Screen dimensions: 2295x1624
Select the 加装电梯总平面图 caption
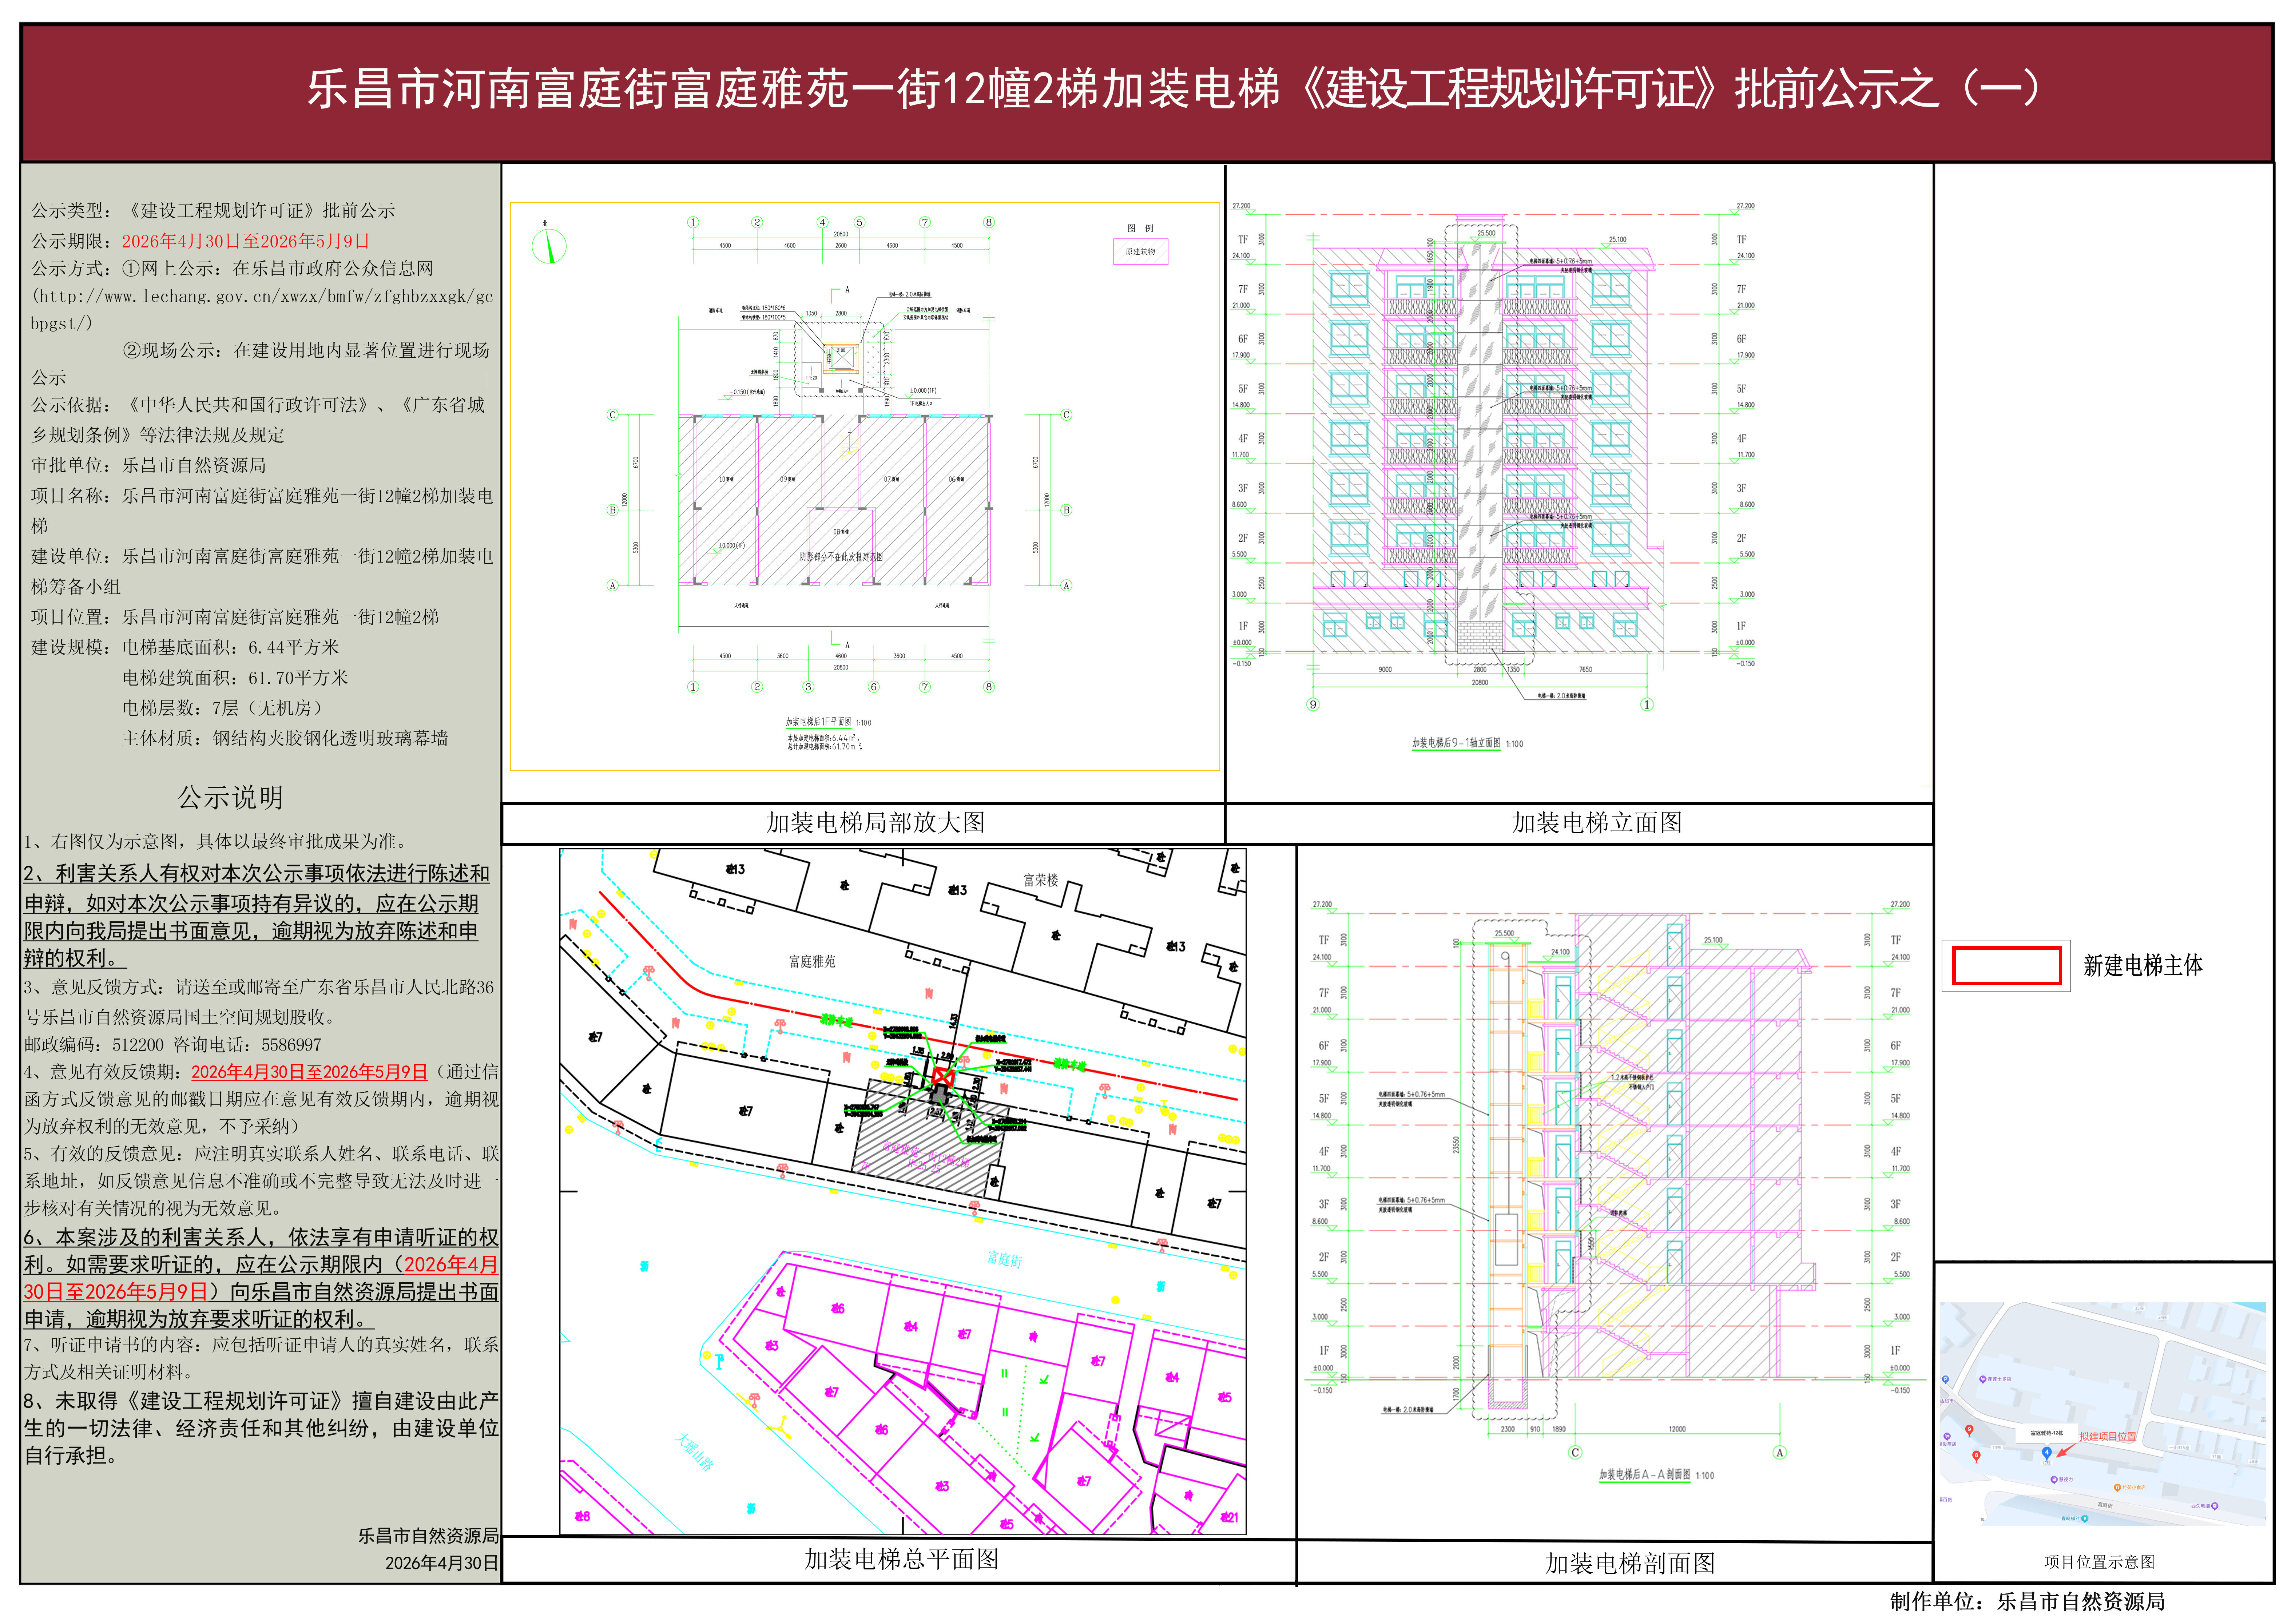point(901,1559)
